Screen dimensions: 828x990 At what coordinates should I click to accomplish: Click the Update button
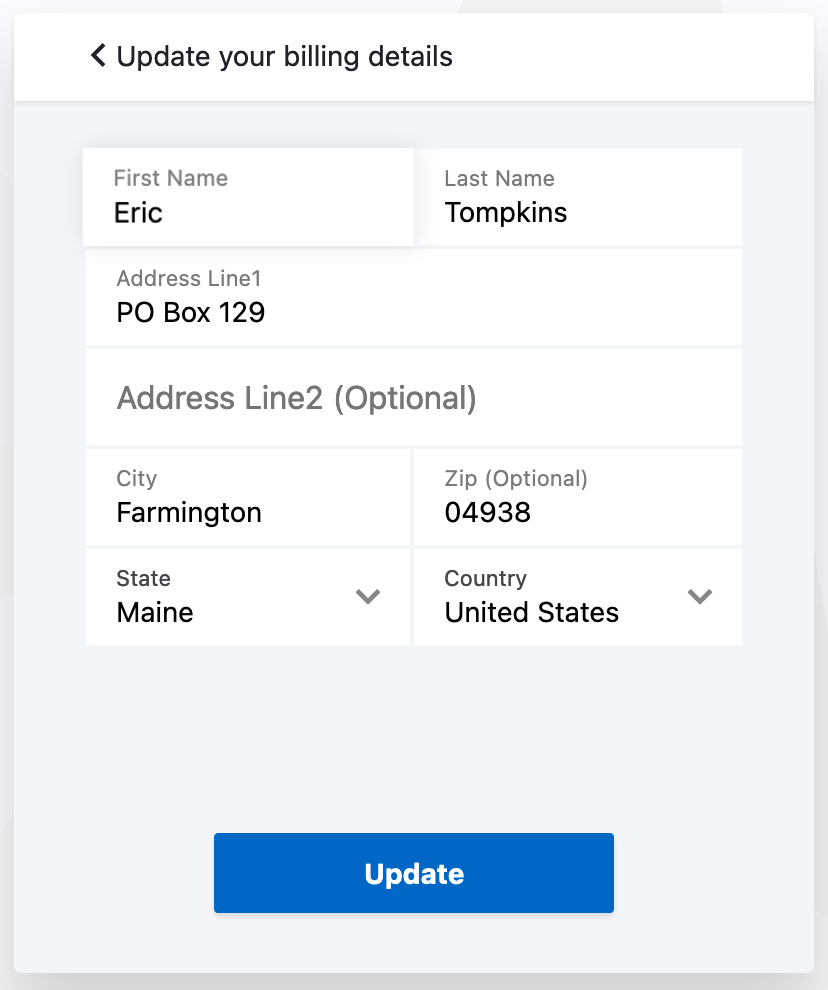coord(413,872)
